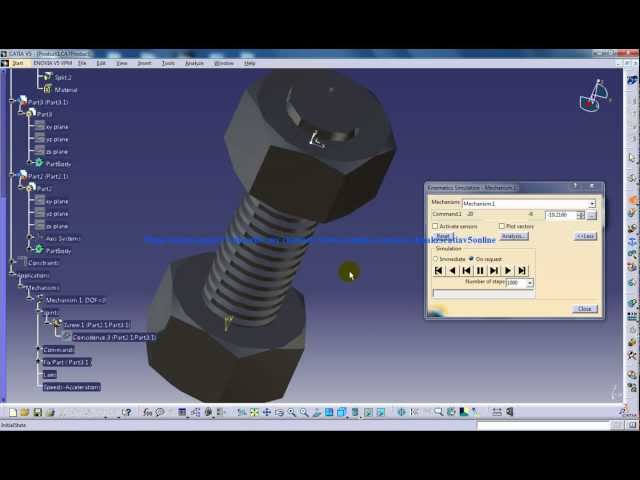The image size is (640, 480).
Task: Click the New document icon in bottom toolbar
Action: 13,412
